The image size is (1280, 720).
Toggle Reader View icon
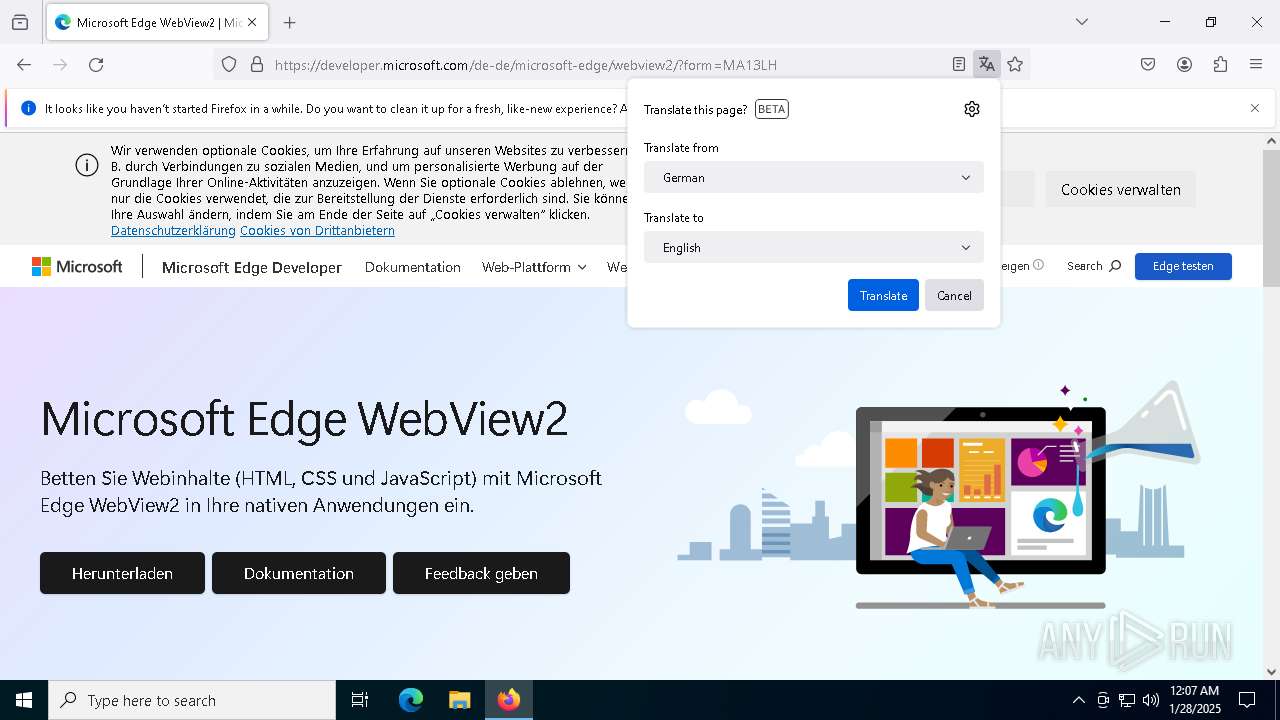pos(959,64)
